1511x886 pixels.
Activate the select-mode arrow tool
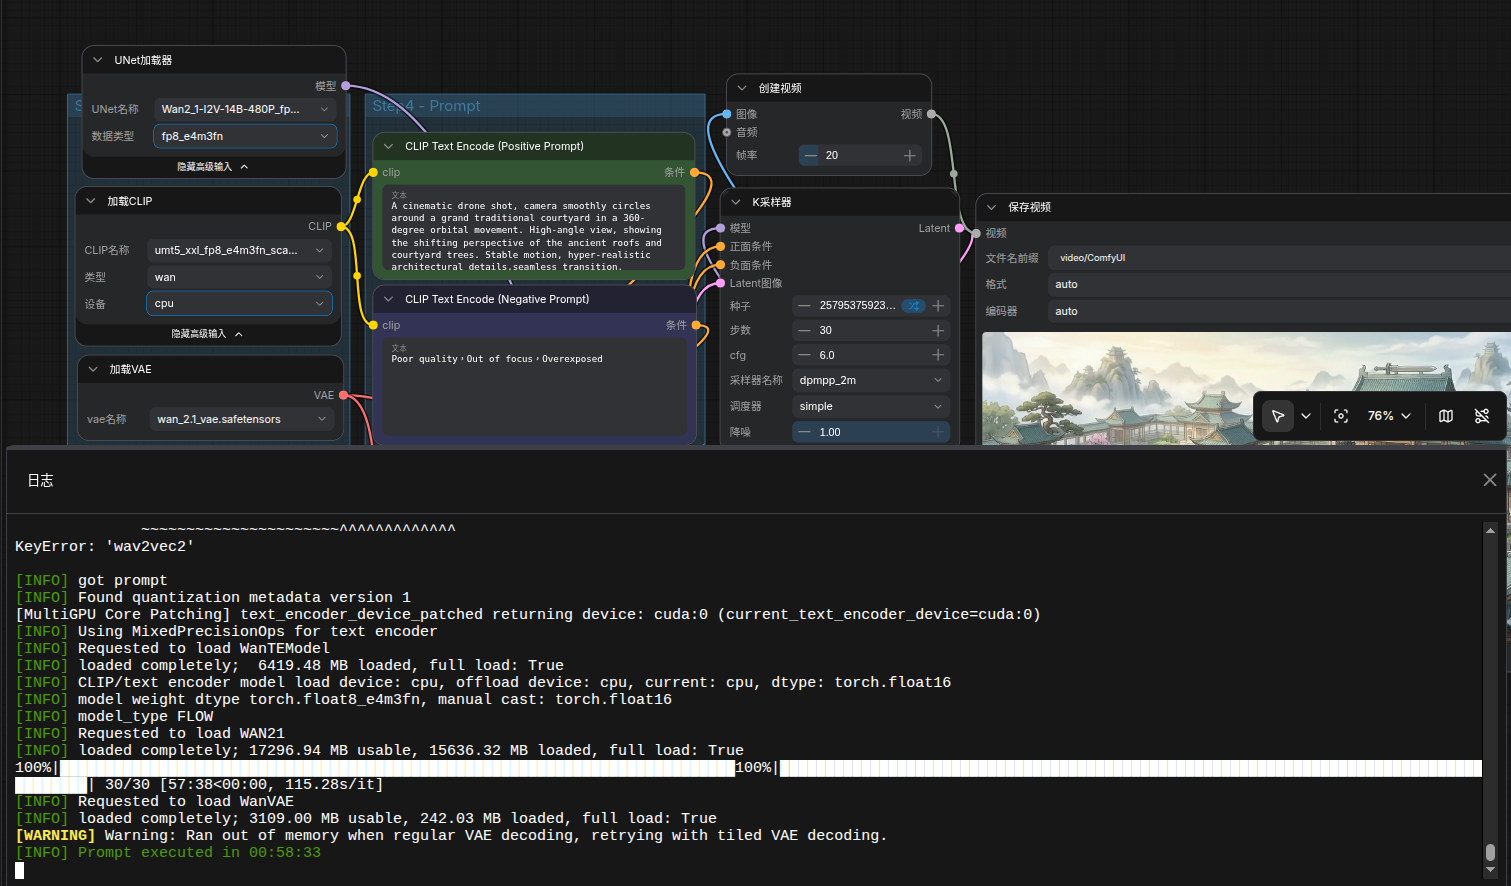click(x=1278, y=416)
